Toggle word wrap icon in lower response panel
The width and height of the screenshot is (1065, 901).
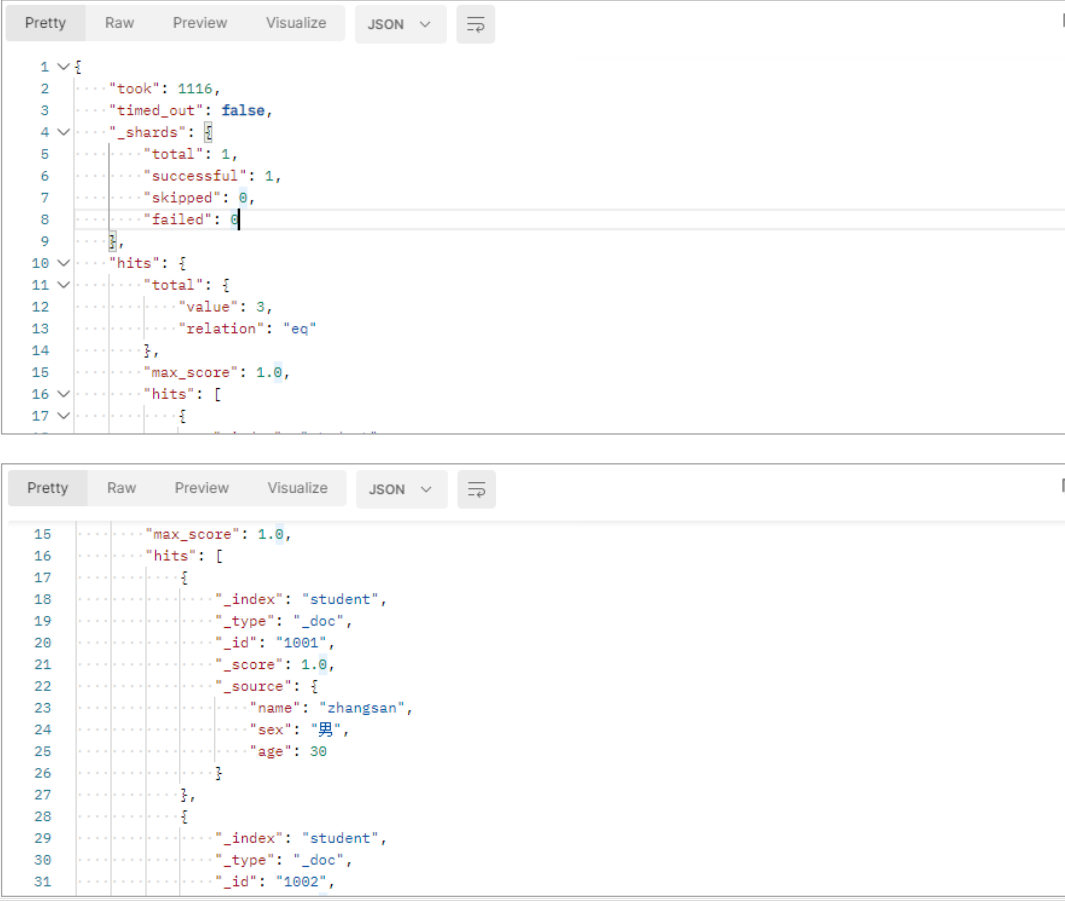[476, 489]
